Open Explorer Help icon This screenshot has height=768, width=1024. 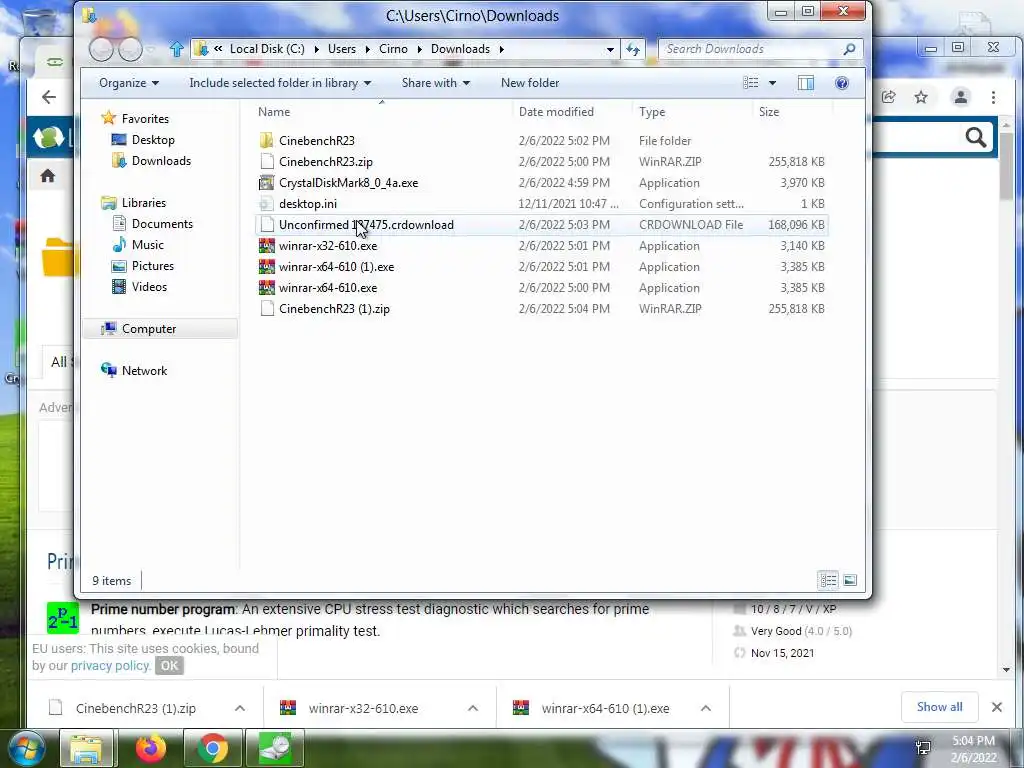(842, 83)
